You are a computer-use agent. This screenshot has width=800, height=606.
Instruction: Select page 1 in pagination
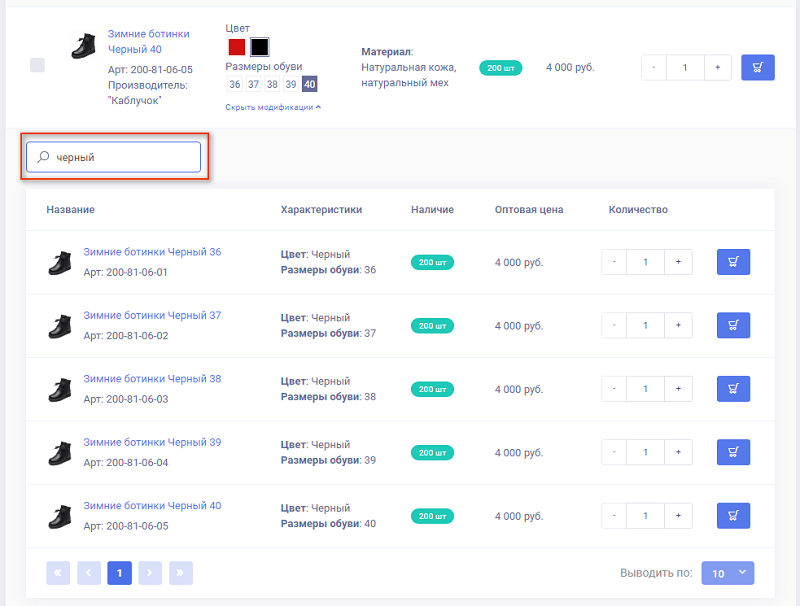(119, 573)
